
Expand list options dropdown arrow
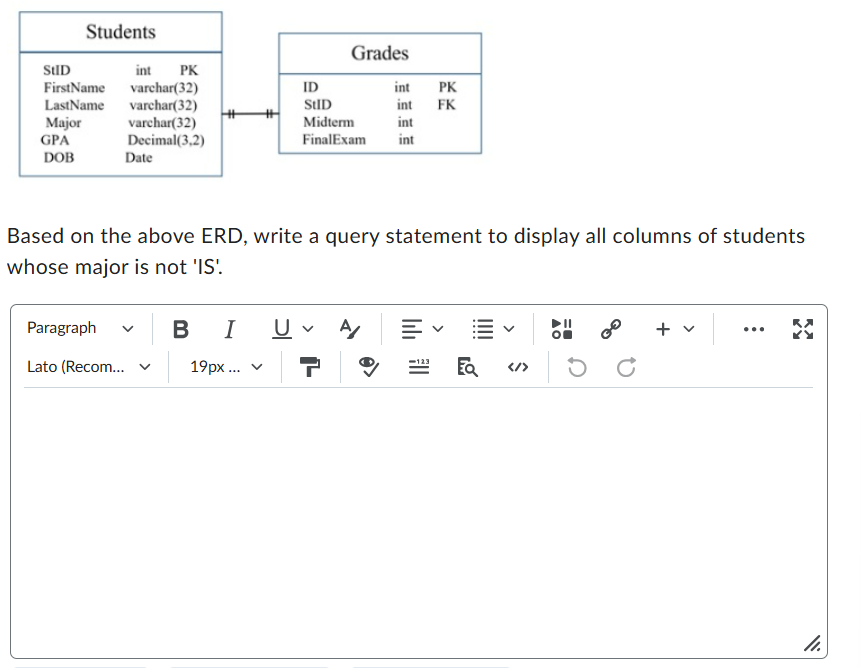click(x=509, y=329)
